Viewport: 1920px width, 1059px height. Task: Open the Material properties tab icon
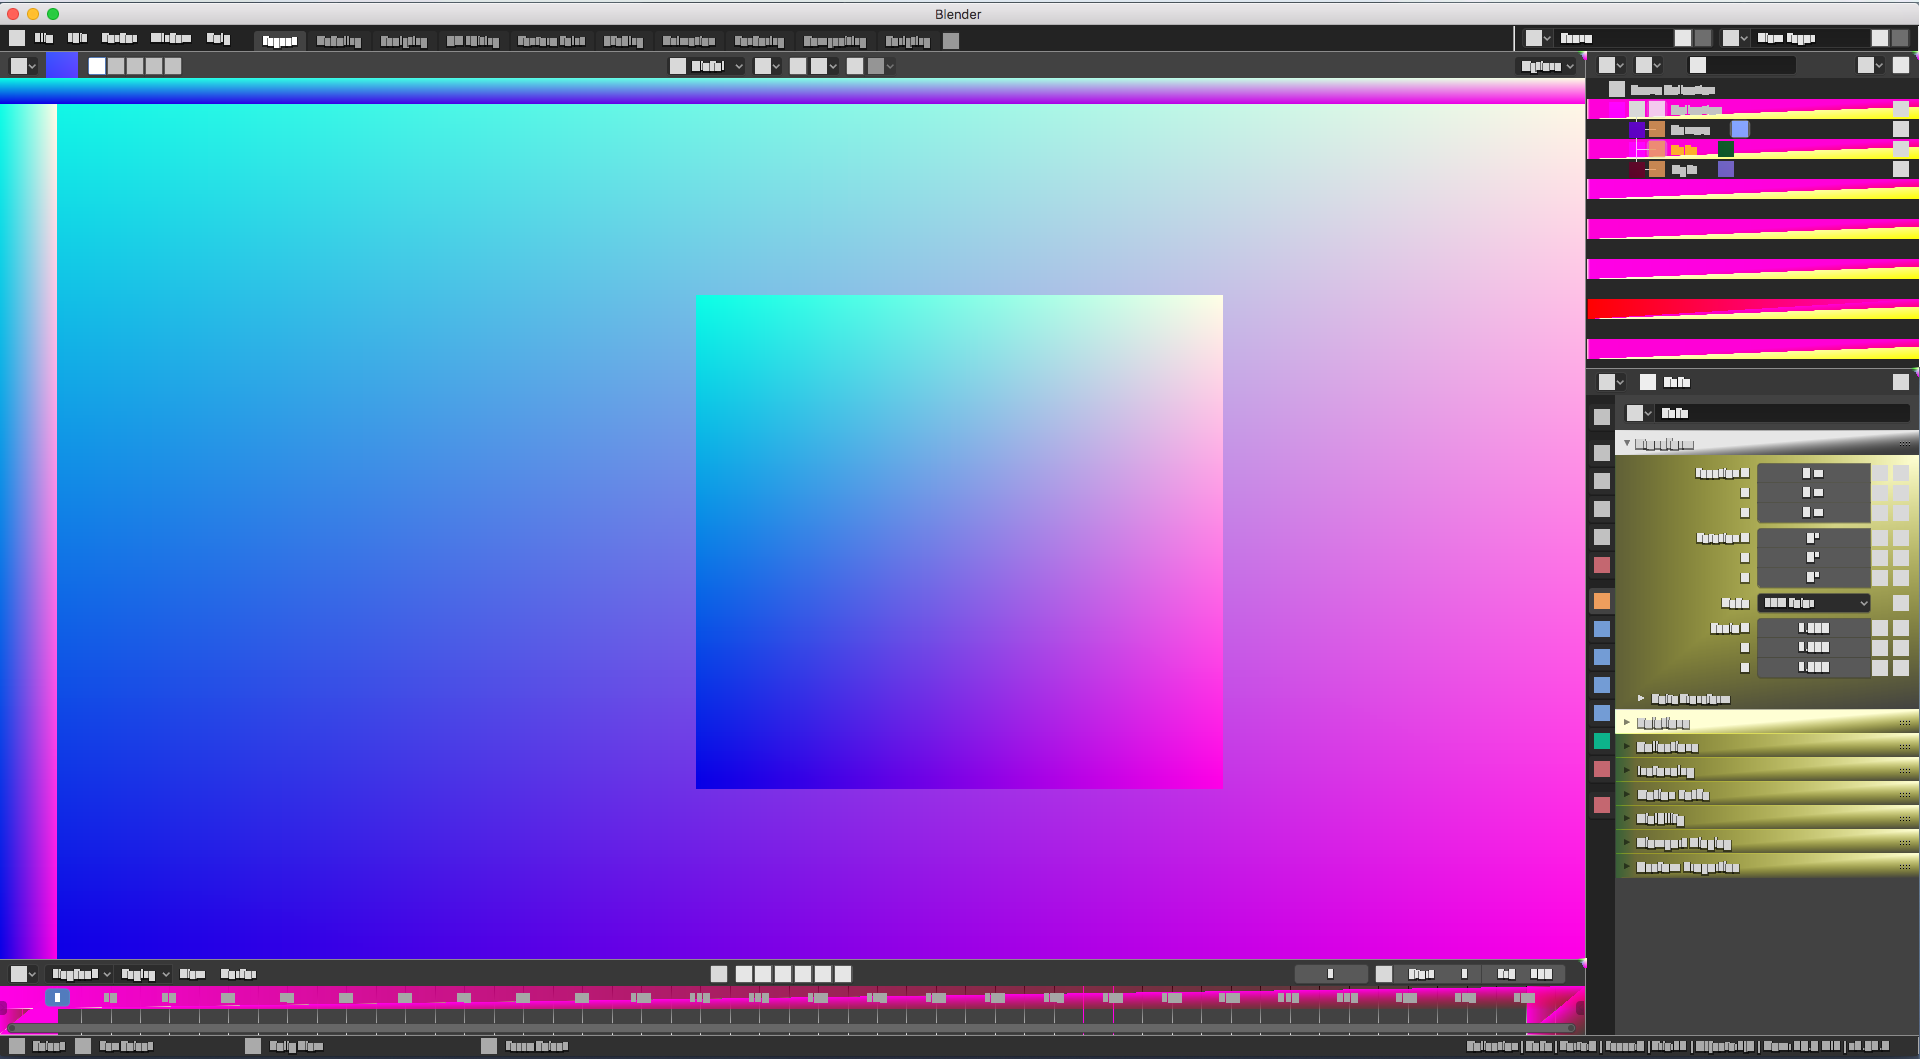click(x=1602, y=769)
